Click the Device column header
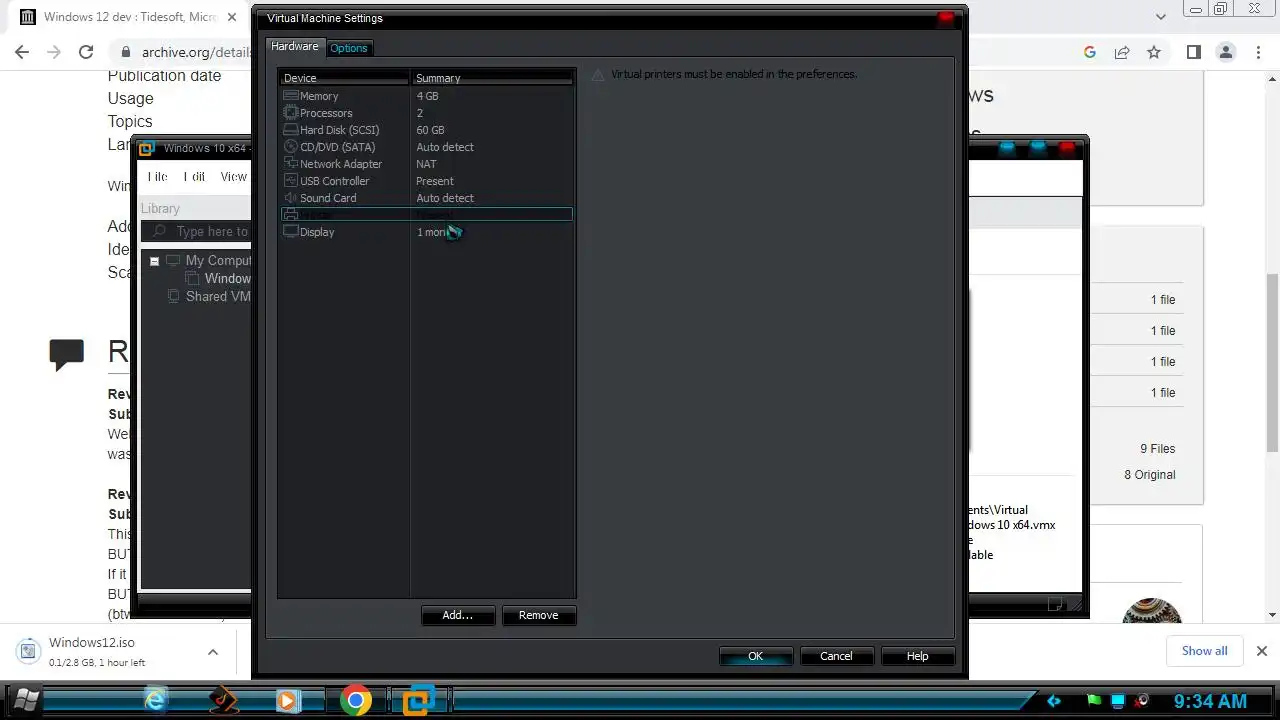This screenshot has width=1280, height=720. (x=345, y=78)
